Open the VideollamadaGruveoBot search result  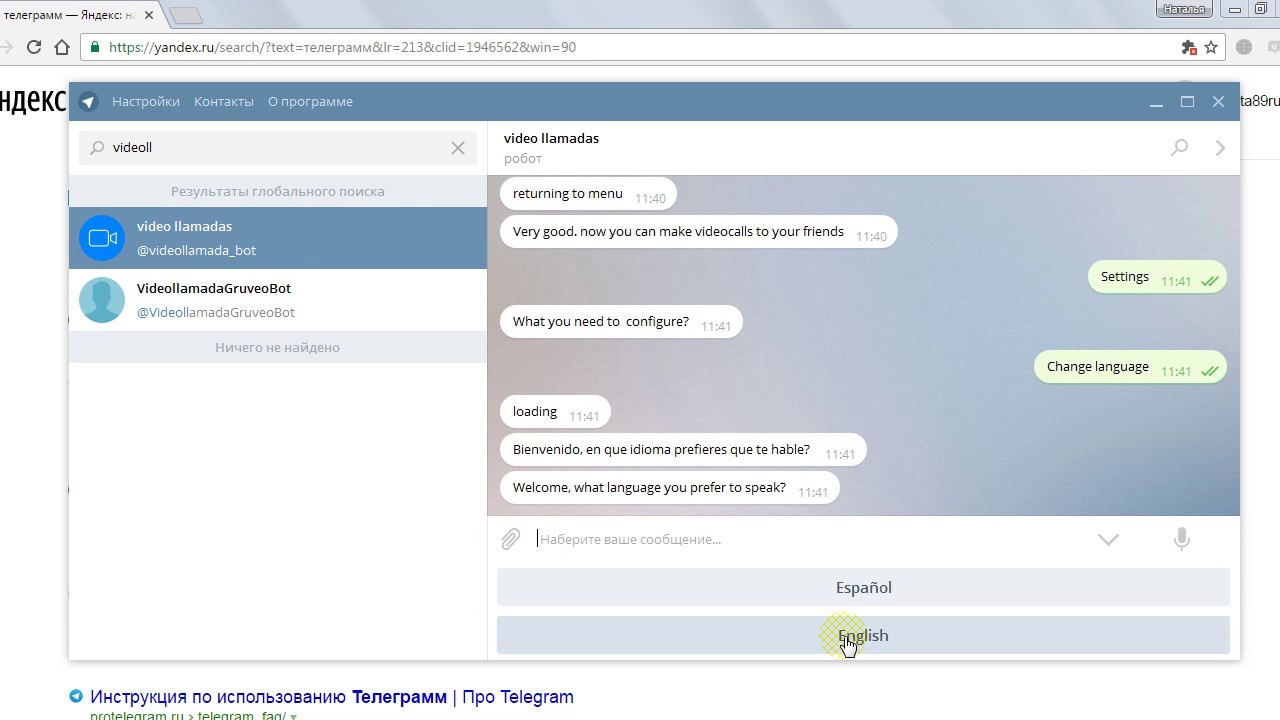click(278, 300)
